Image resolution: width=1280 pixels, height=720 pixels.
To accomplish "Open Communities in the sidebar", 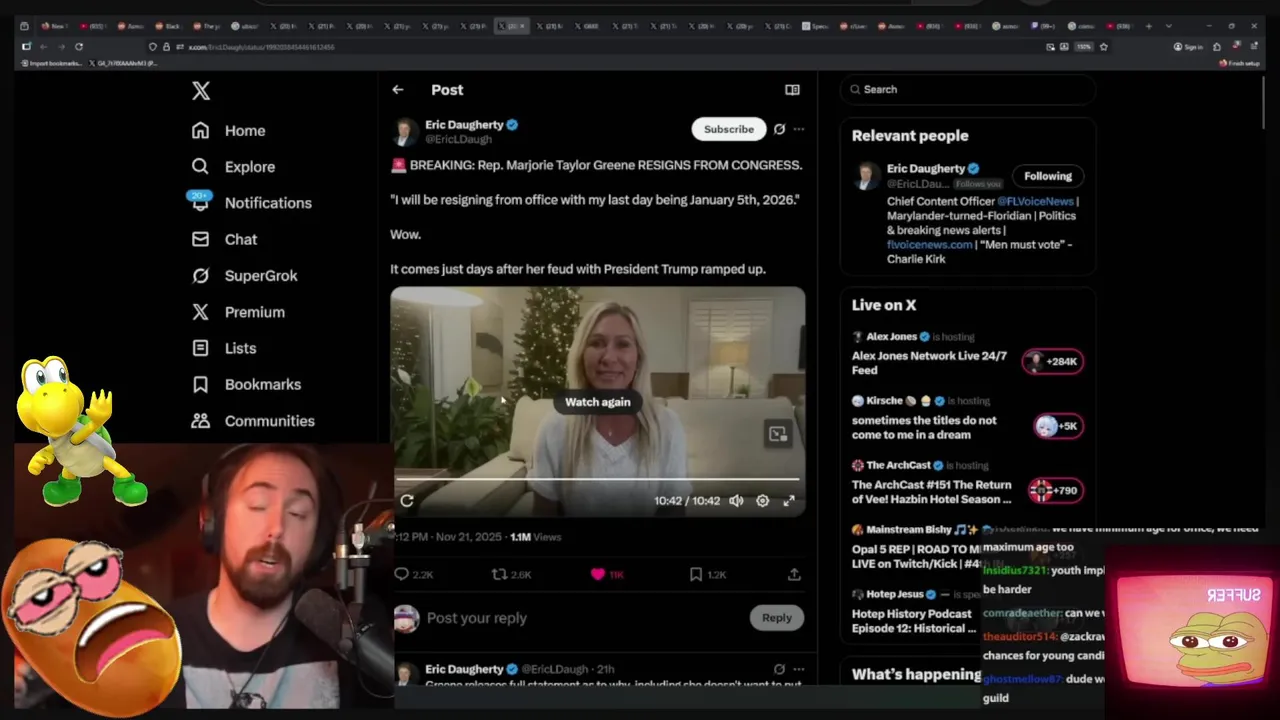I will pyautogui.click(x=253, y=421).
